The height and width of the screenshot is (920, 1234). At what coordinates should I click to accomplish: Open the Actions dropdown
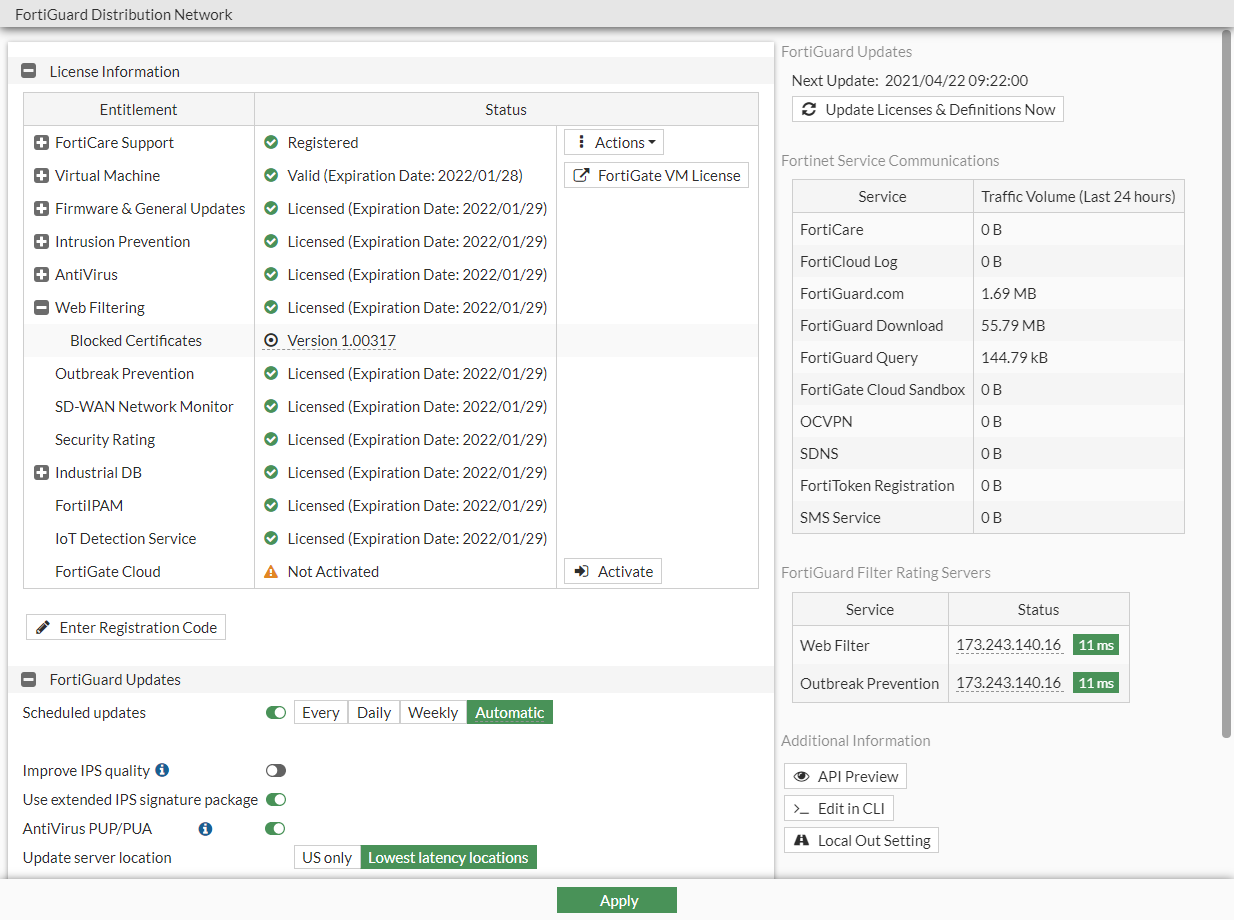(613, 141)
